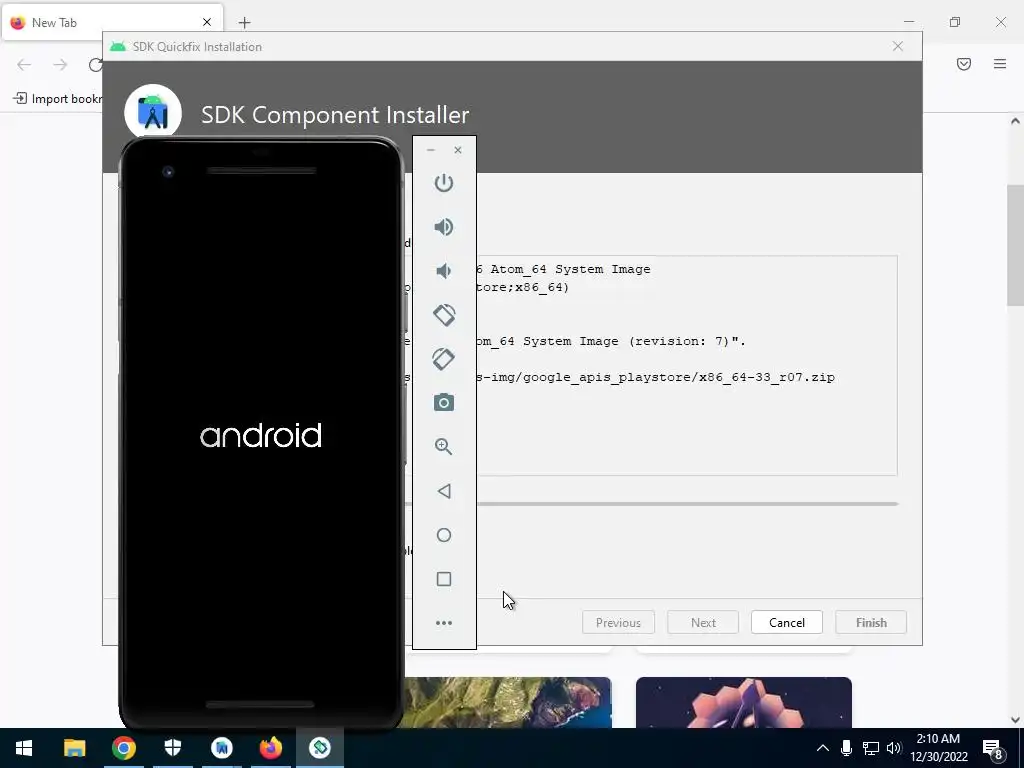This screenshot has width=1024, height=768.
Task: Tap the emulator Overview square button
Action: [x=443, y=579]
